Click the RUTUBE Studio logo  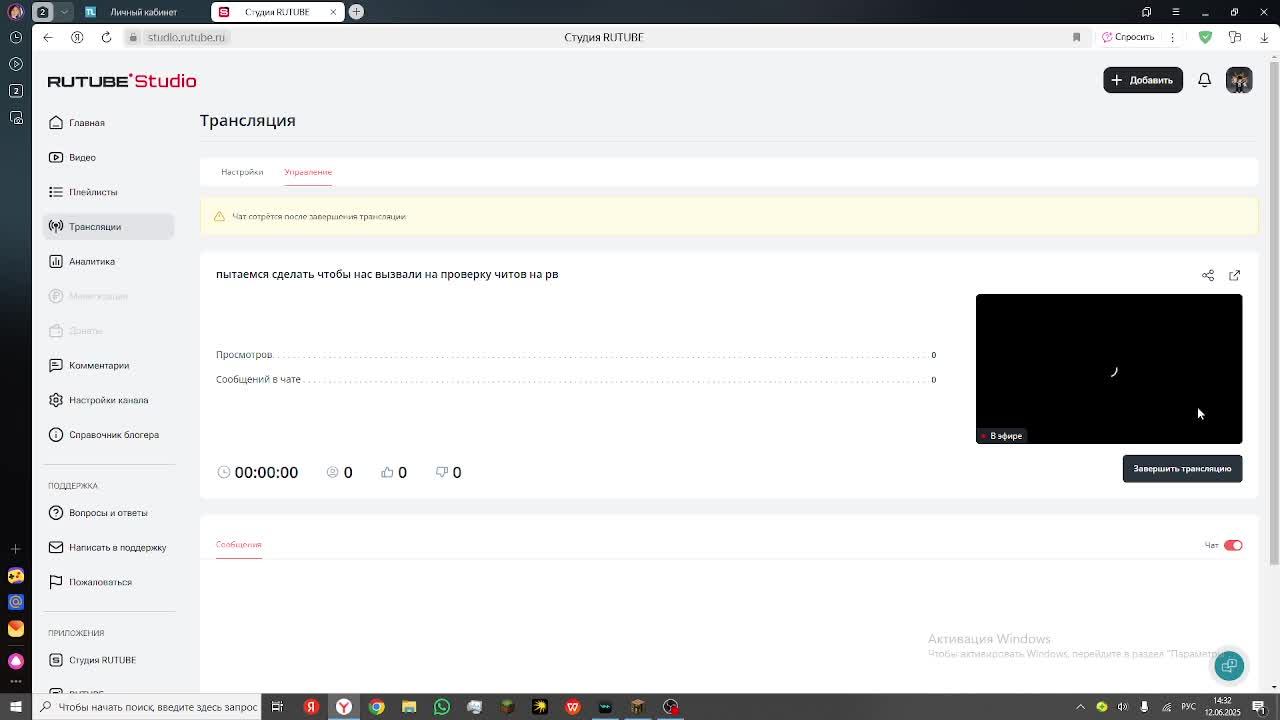point(122,81)
